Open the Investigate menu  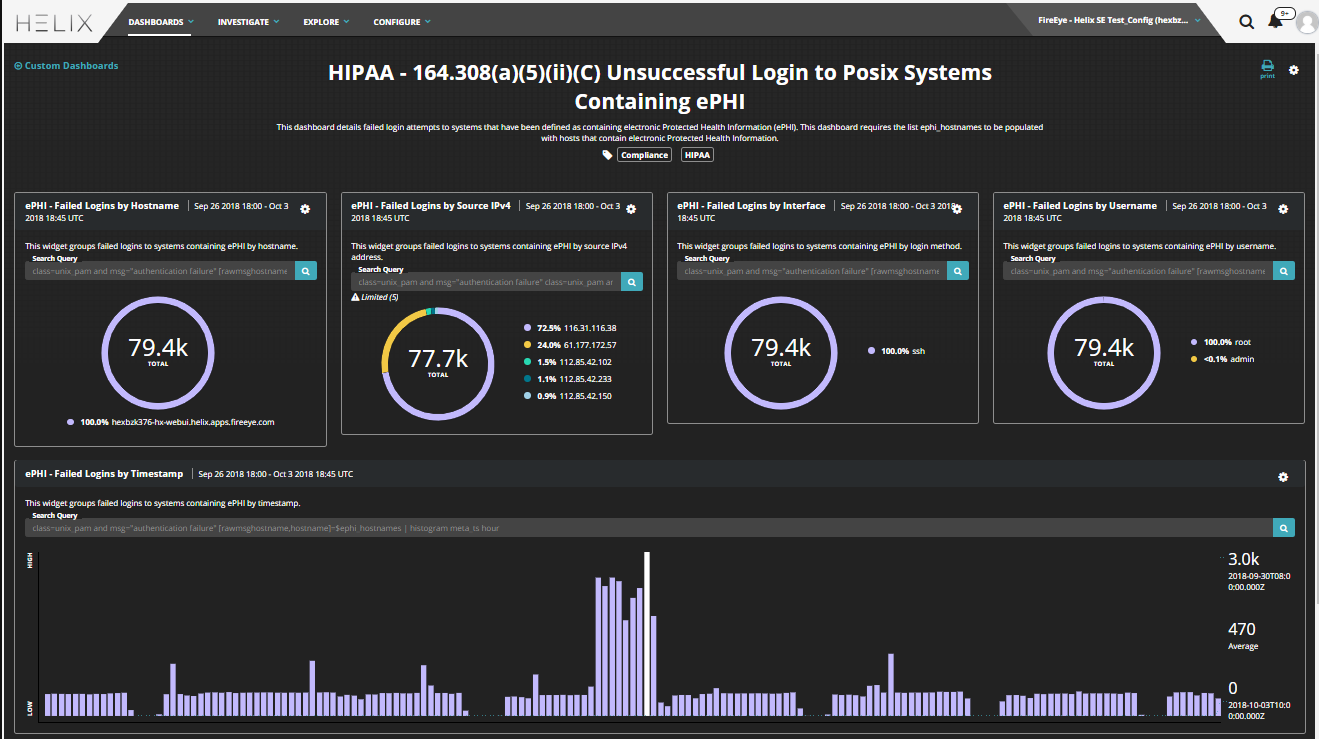[249, 21]
